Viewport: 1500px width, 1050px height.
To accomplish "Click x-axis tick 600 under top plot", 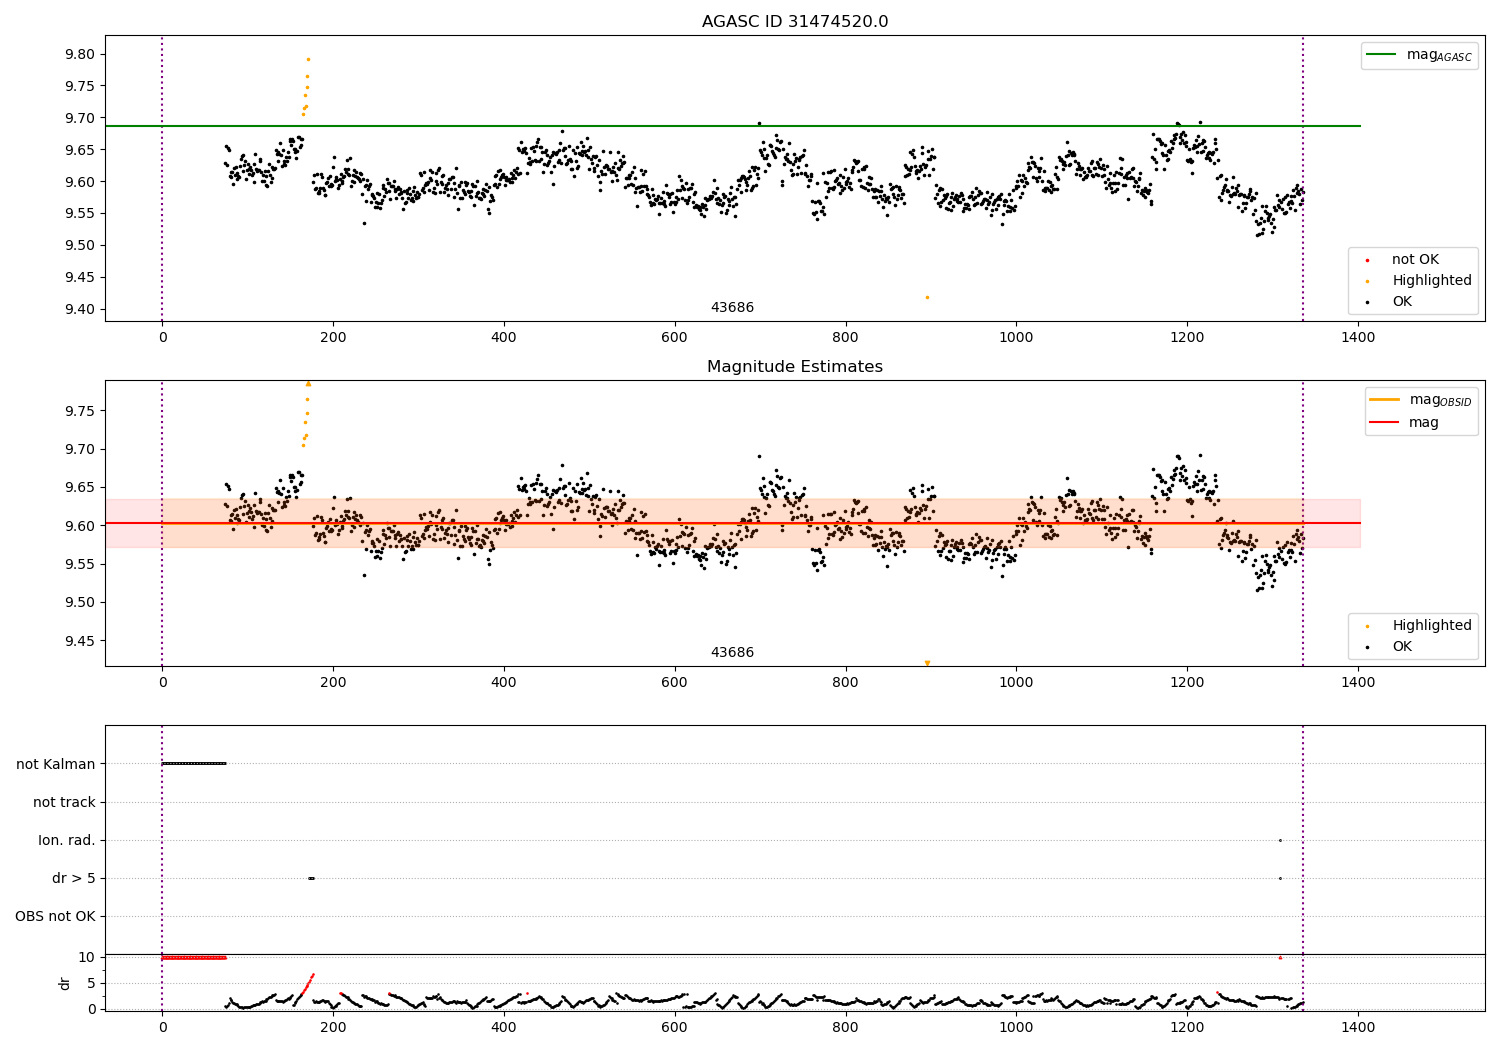I will (x=675, y=338).
